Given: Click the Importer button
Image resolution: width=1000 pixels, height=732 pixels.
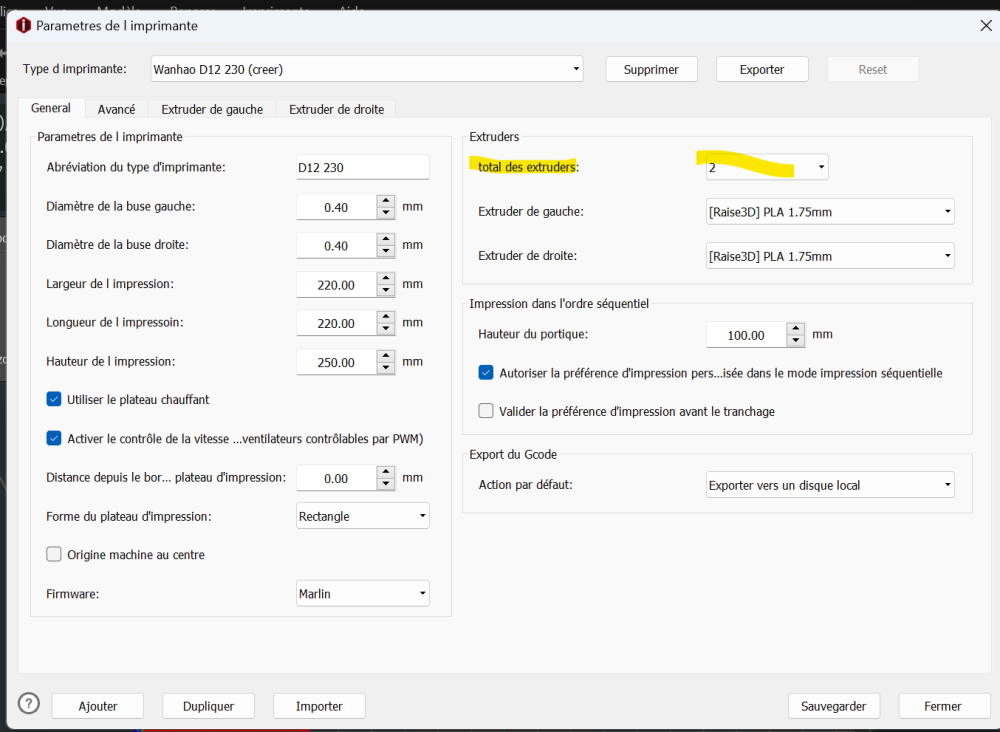Looking at the screenshot, I should [319, 706].
